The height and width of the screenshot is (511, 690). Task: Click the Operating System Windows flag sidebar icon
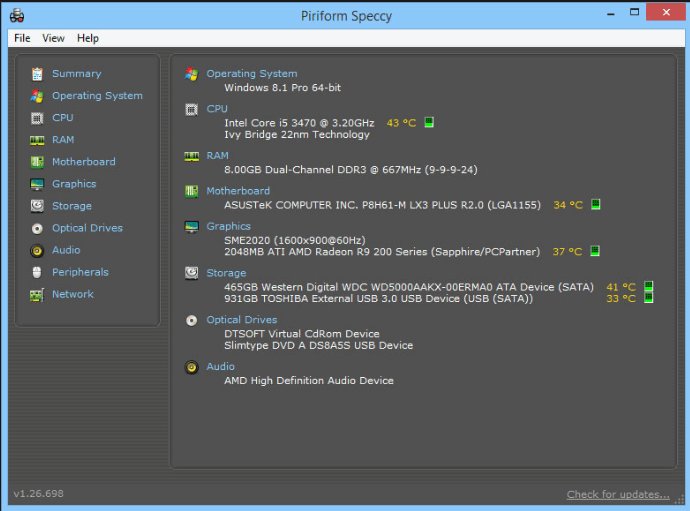(x=37, y=96)
